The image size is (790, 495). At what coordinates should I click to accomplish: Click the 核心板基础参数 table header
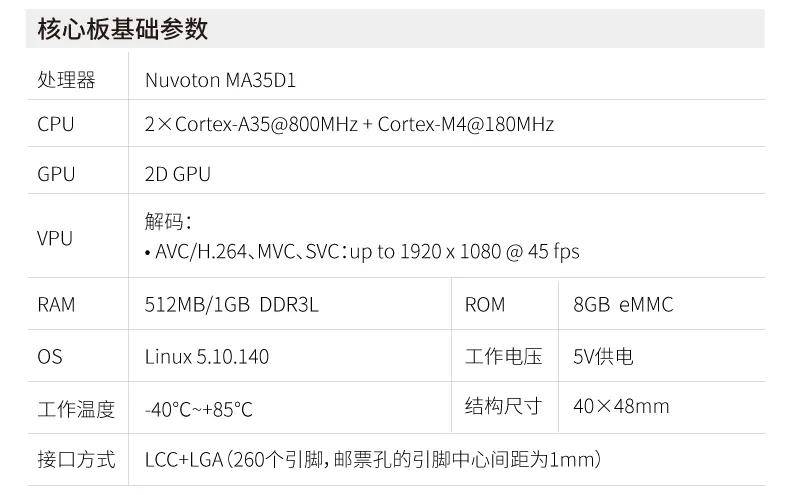tap(123, 28)
